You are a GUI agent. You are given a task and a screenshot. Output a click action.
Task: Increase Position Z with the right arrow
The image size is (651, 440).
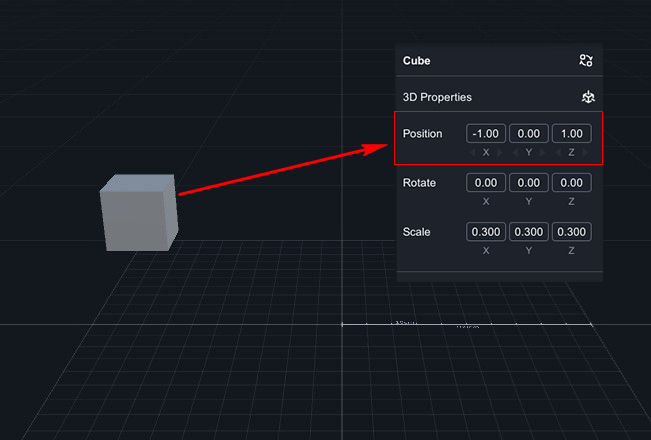584,152
